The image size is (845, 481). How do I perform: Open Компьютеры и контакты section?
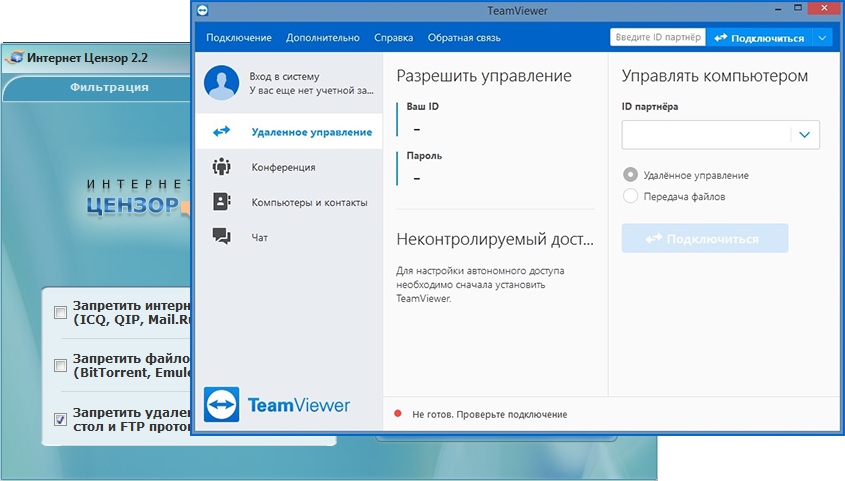click(289, 202)
